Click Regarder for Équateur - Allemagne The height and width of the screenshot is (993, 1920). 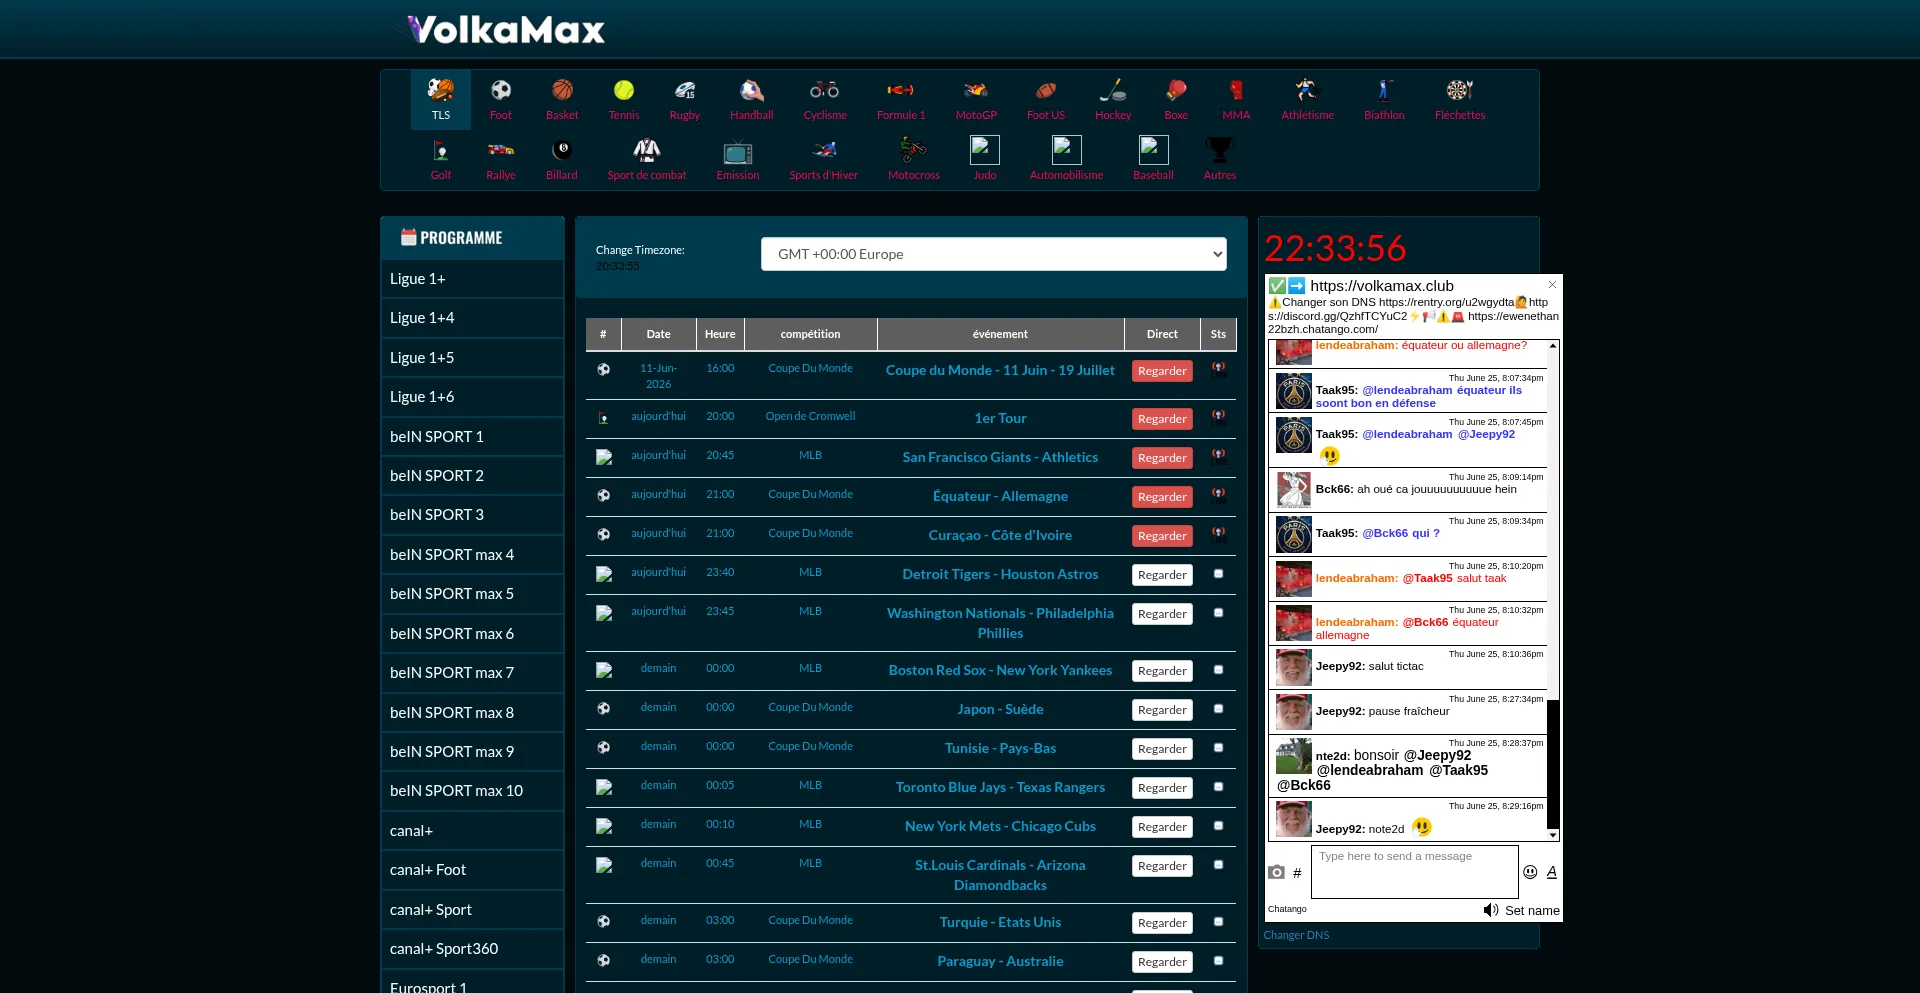(x=1162, y=497)
